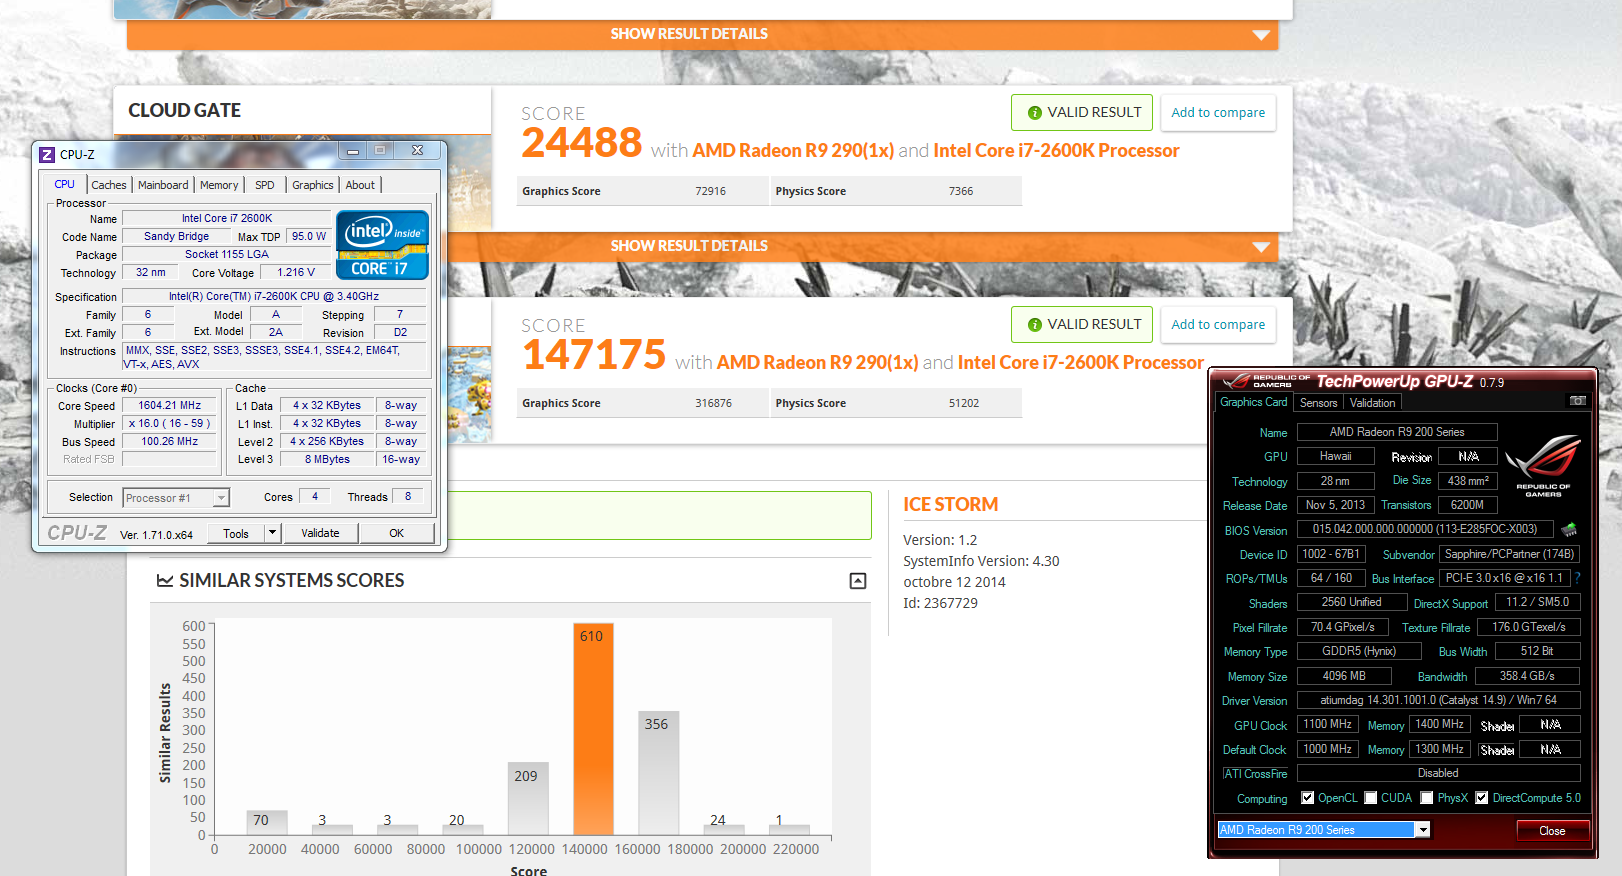The height and width of the screenshot is (876, 1622).
Task: Select the CPU tab in CPU-Z
Action: [x=65, y=184]
